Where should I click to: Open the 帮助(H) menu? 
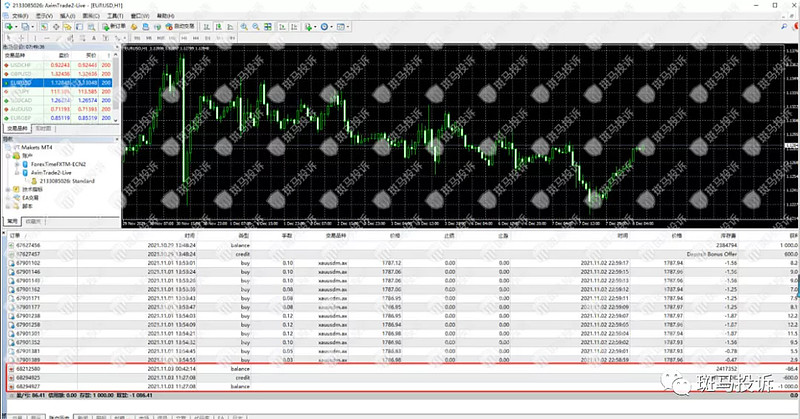[165, 16]
